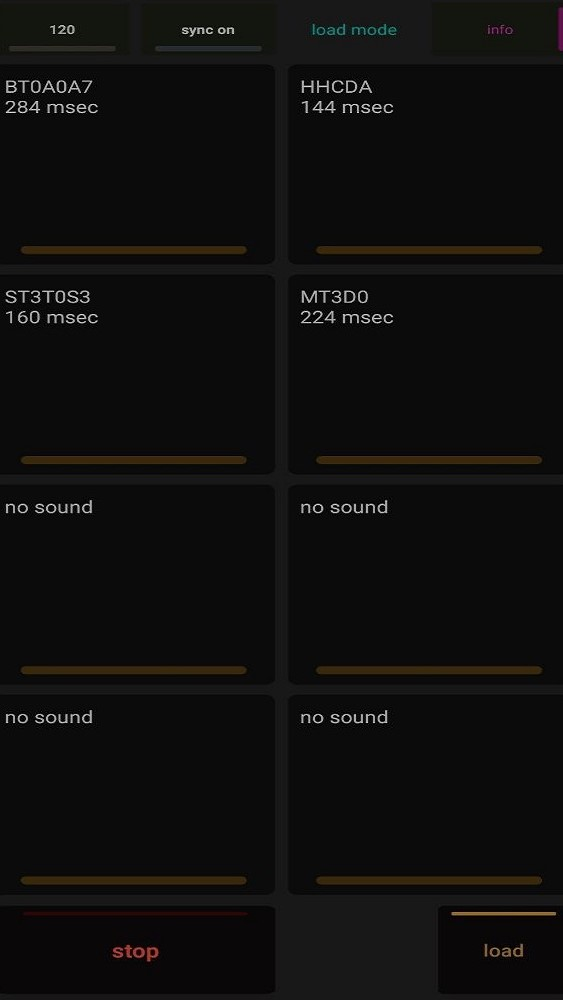The image size is (563, 1000).
Task: Open the info page
Action: coord(500,29)
